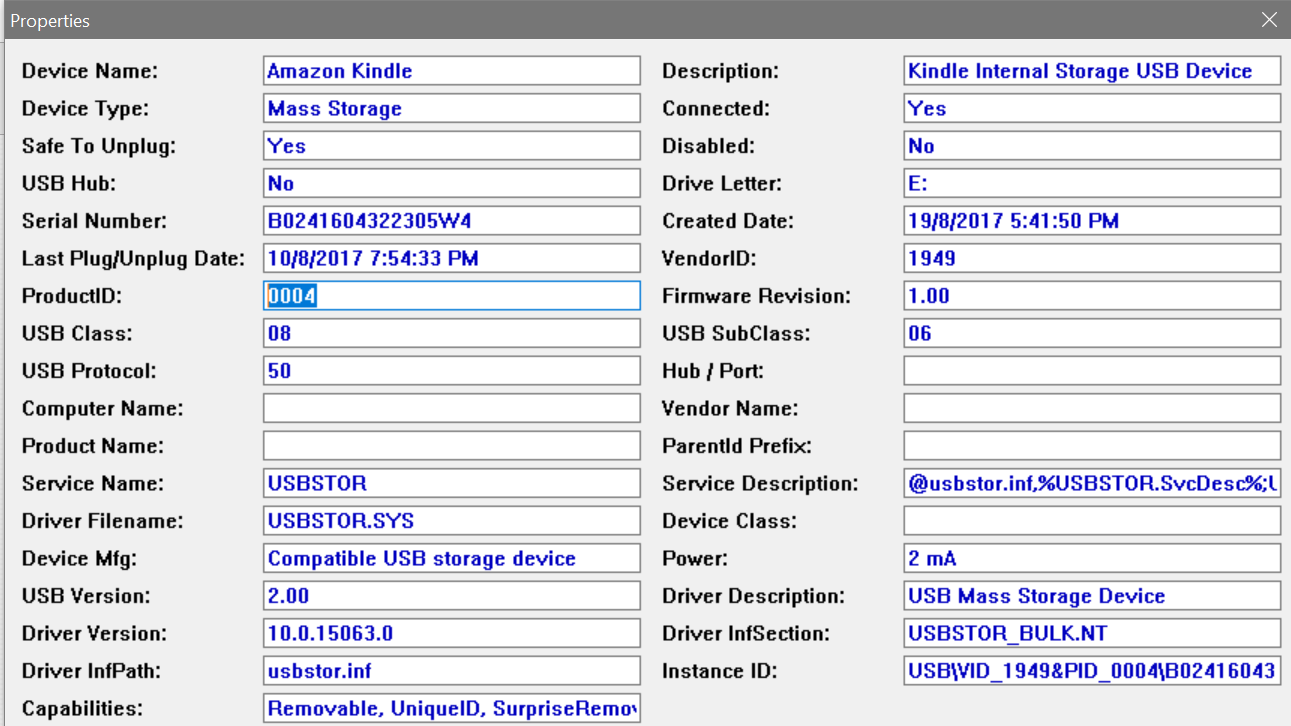This screenshot has width=1291, height=726.
Task: Select the Driver Filename field USBSTOR.SYS
Action: 452,521
